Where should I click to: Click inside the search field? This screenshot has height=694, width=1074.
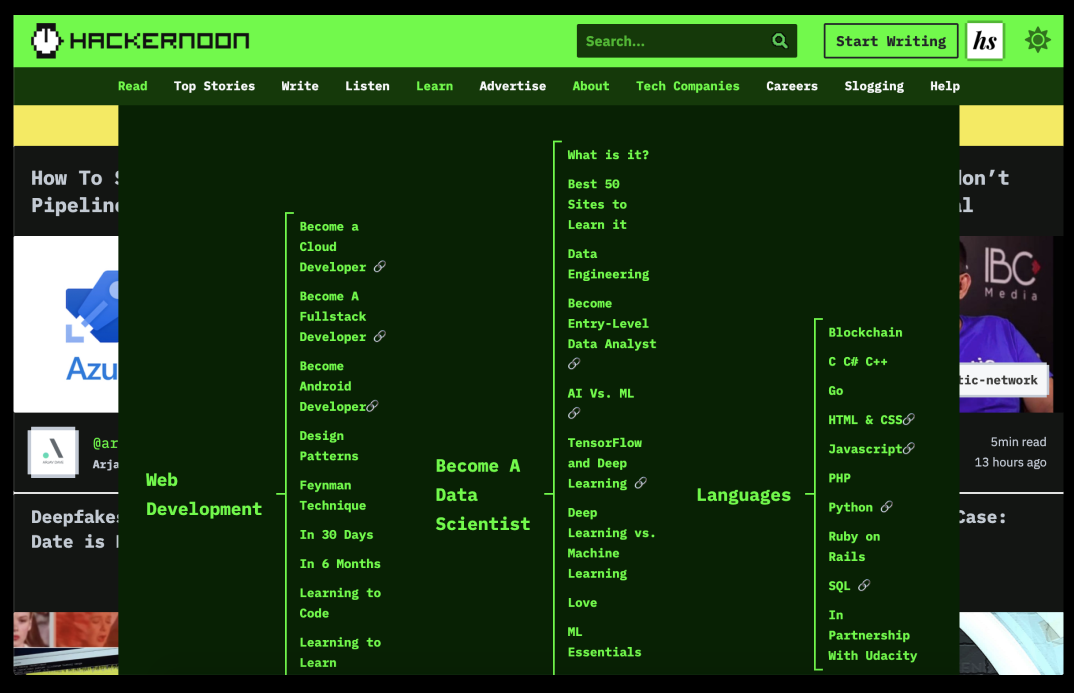coord(670,40)
